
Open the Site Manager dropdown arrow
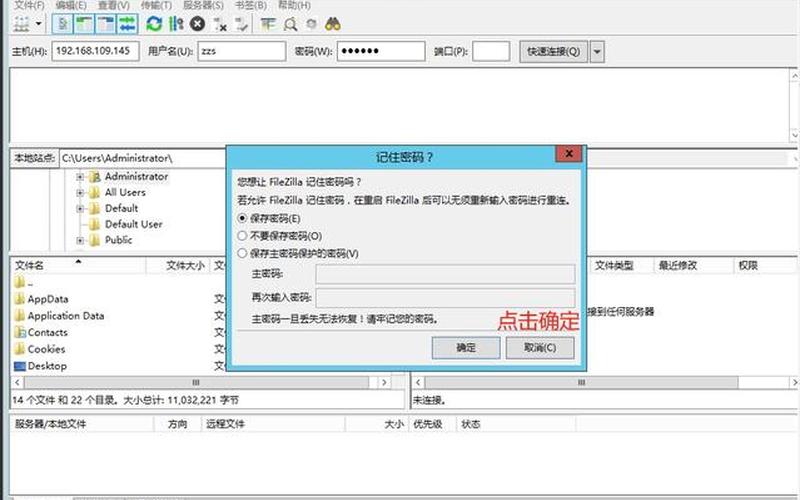tap(39, 23)
